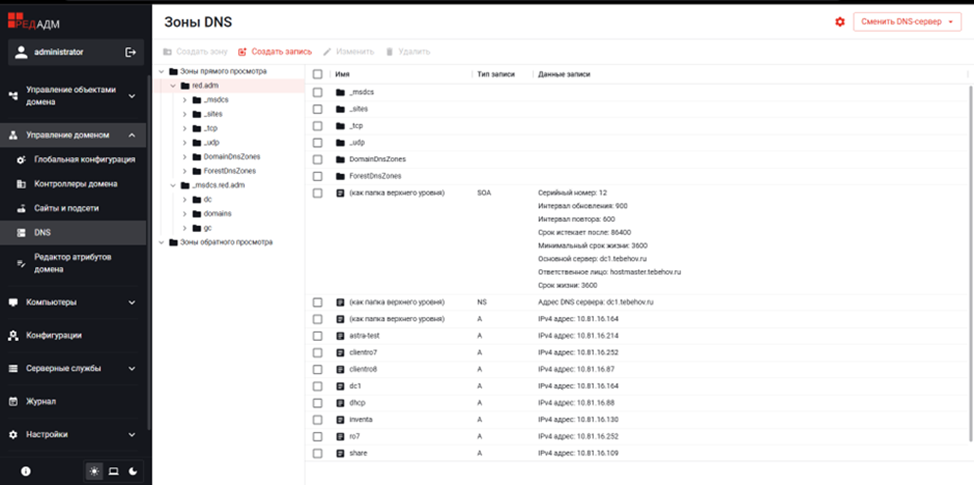Click the info icon in sidebar footer
Image resolution: width=974 pixels, height=485 pixels.
tap(26, 470)
